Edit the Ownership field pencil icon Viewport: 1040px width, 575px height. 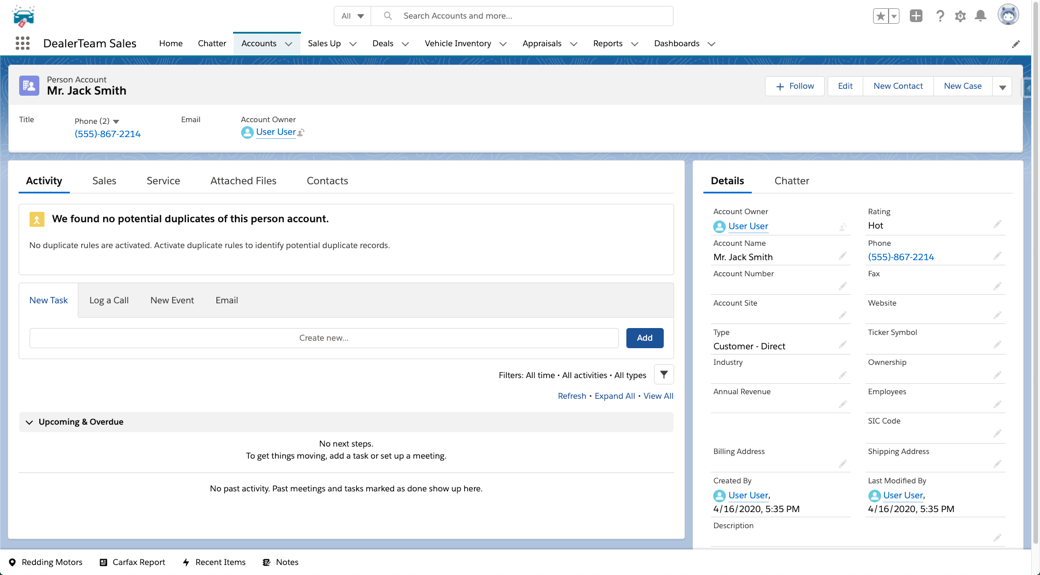pos(997,375)
